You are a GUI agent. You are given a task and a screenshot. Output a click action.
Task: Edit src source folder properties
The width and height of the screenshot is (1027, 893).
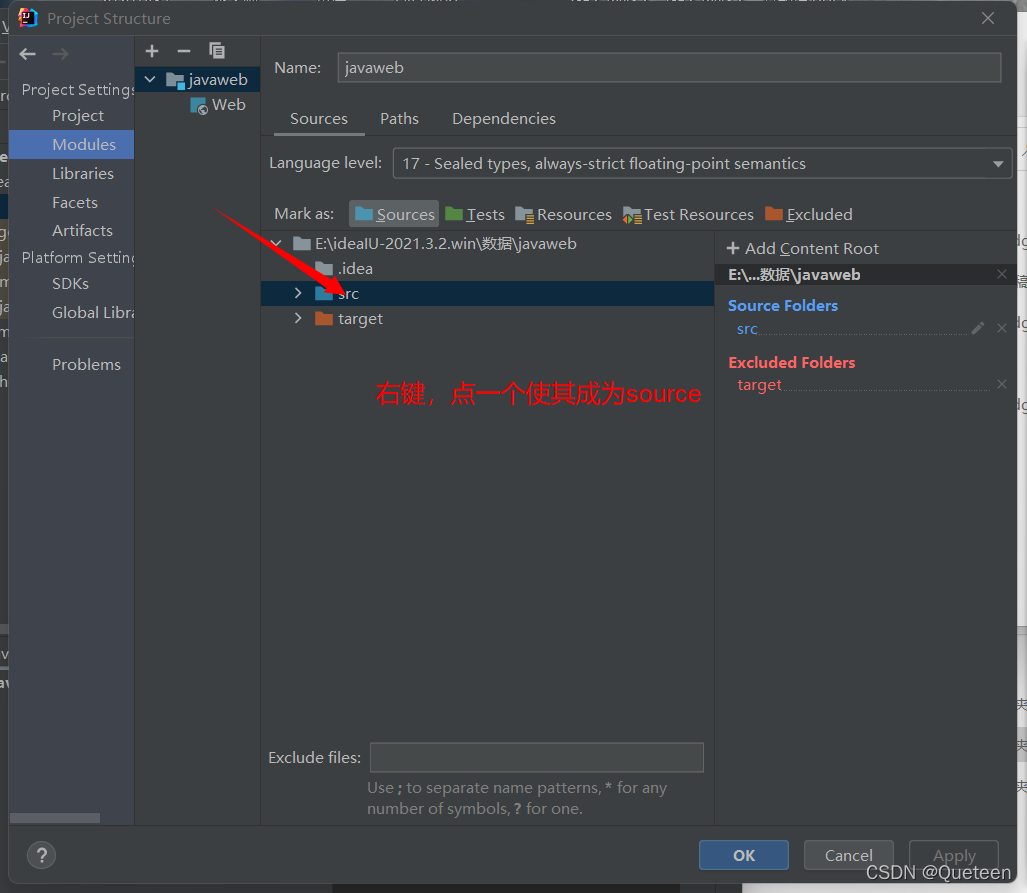(978, 328)
